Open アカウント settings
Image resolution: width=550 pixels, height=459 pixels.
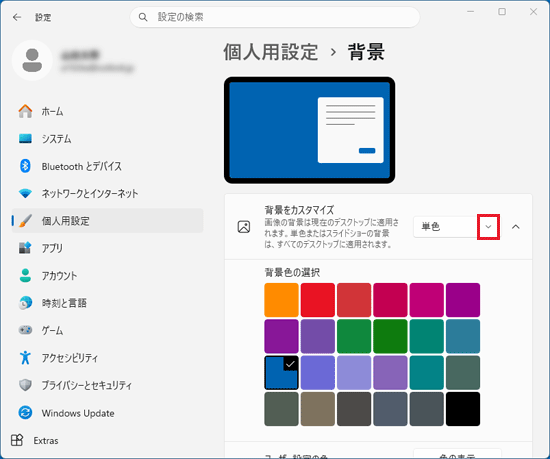pos(107,275)
